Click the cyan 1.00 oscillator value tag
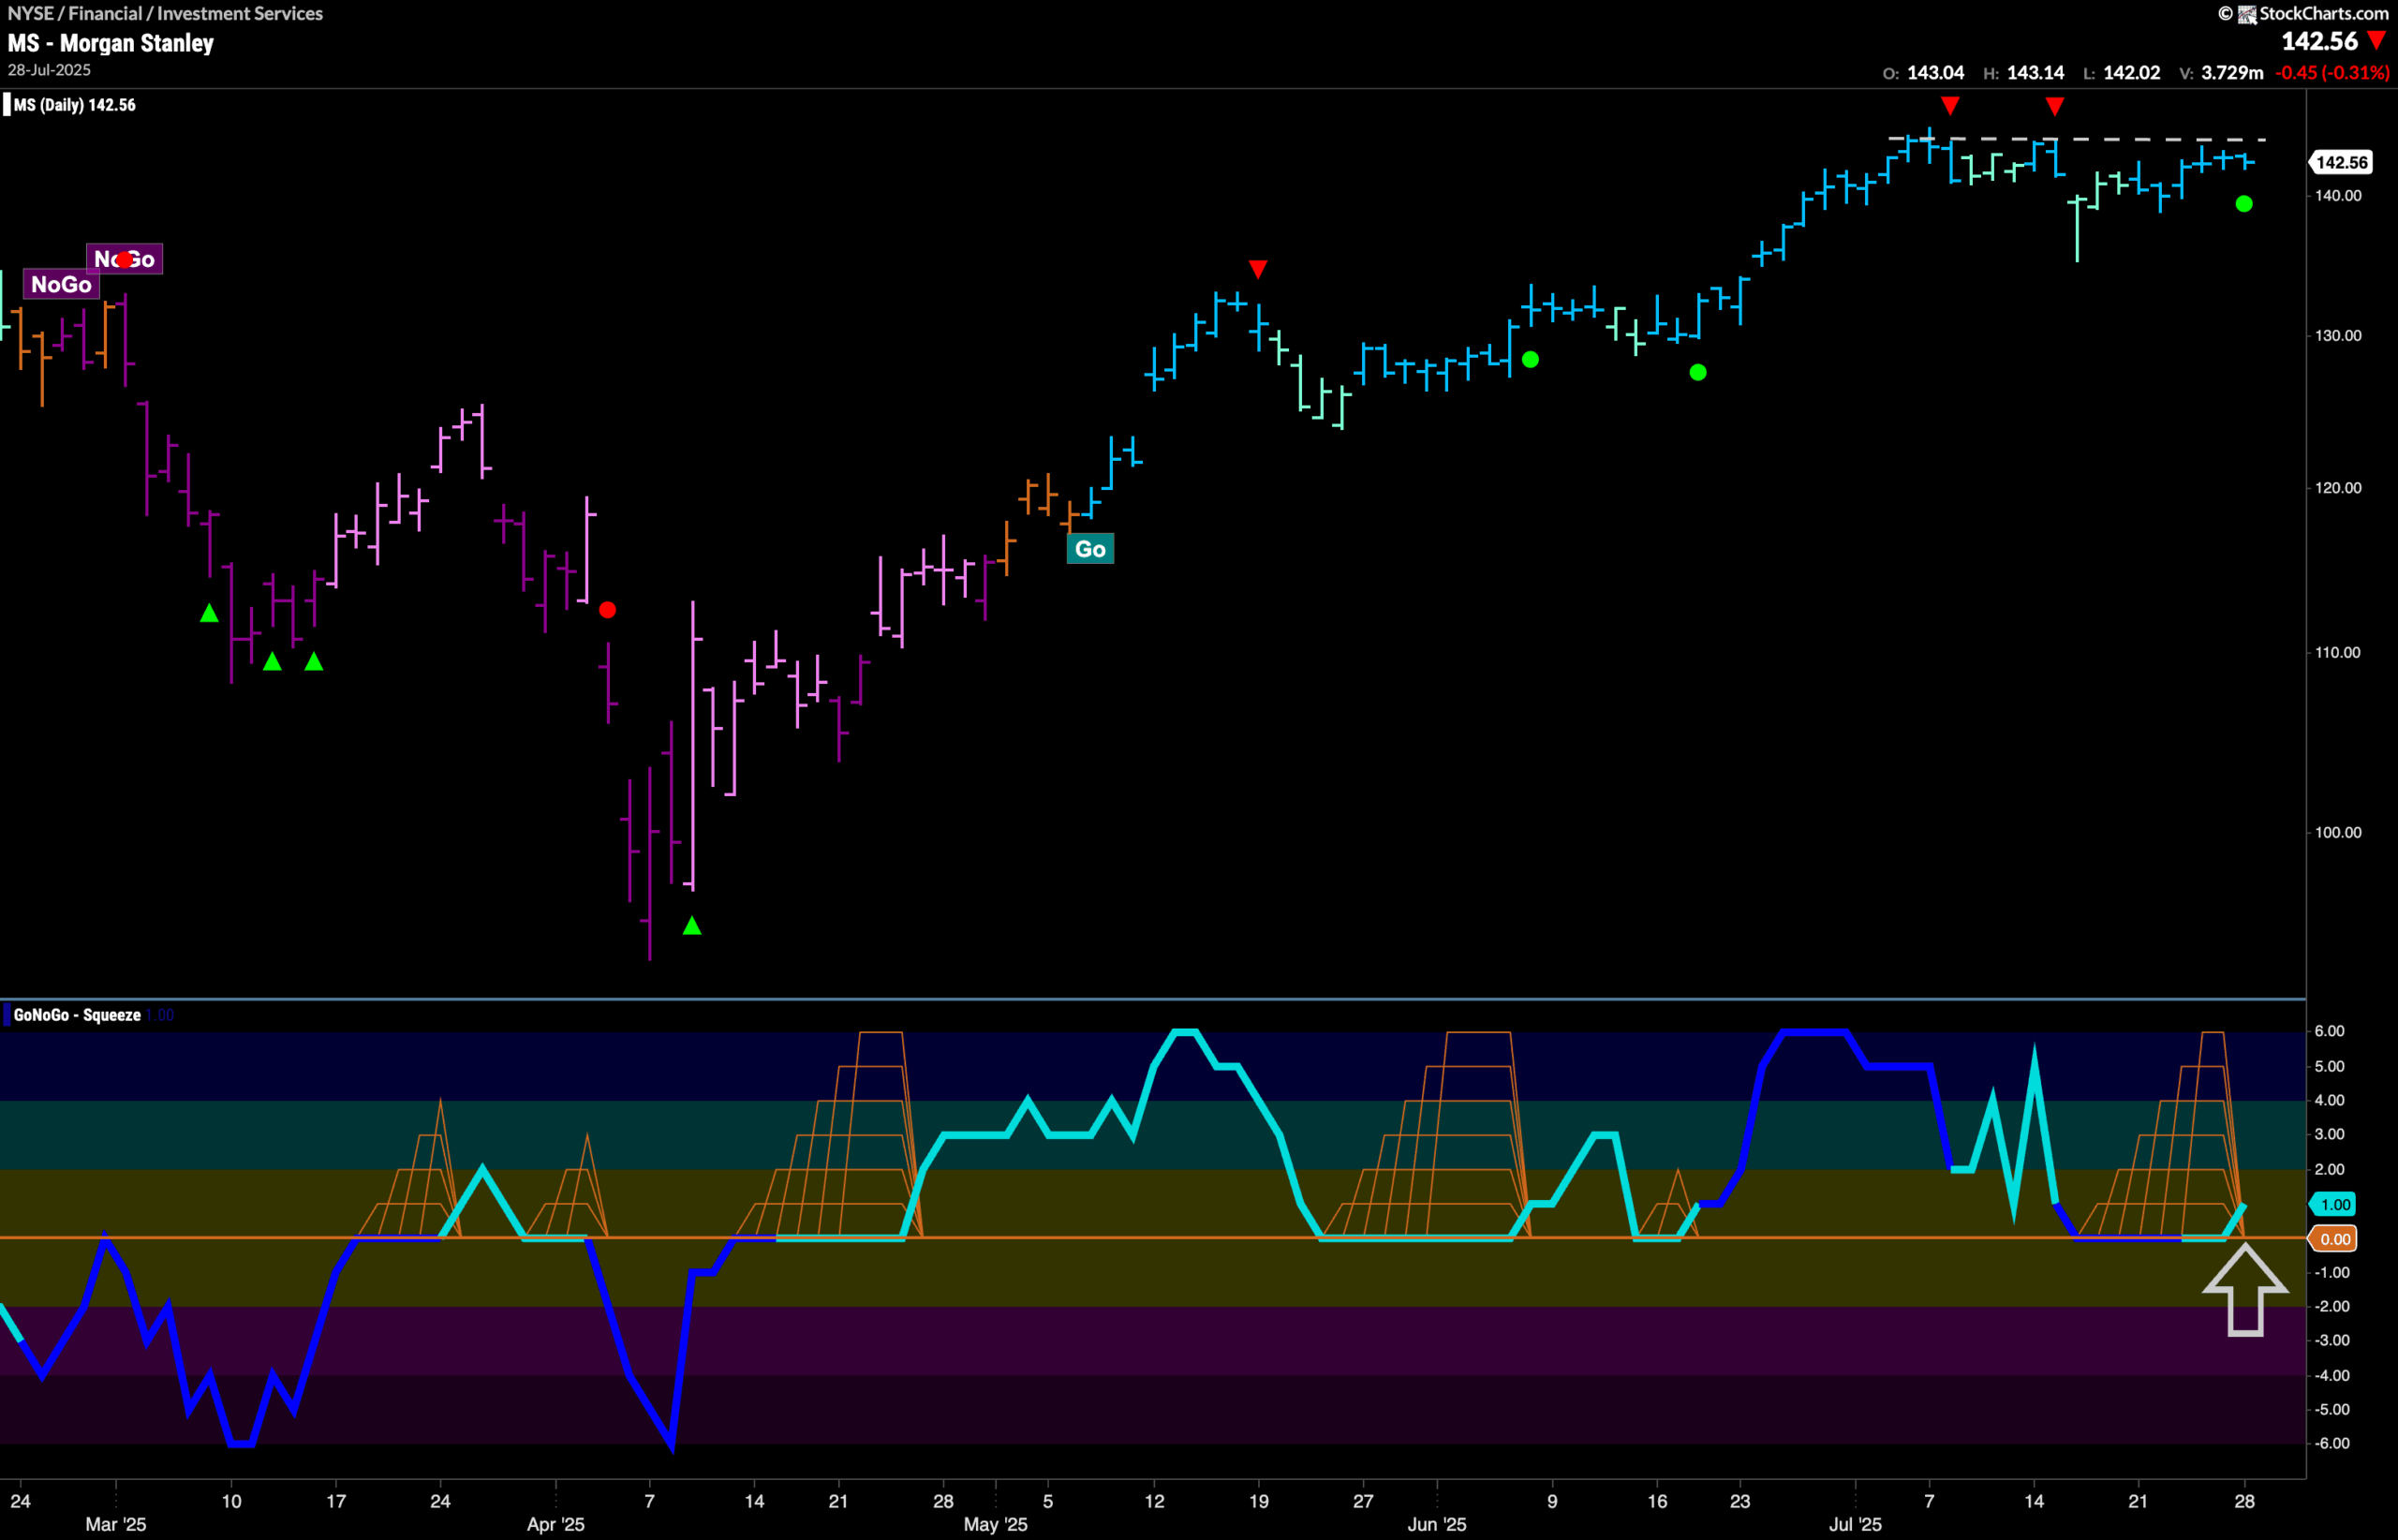 2333,1204
